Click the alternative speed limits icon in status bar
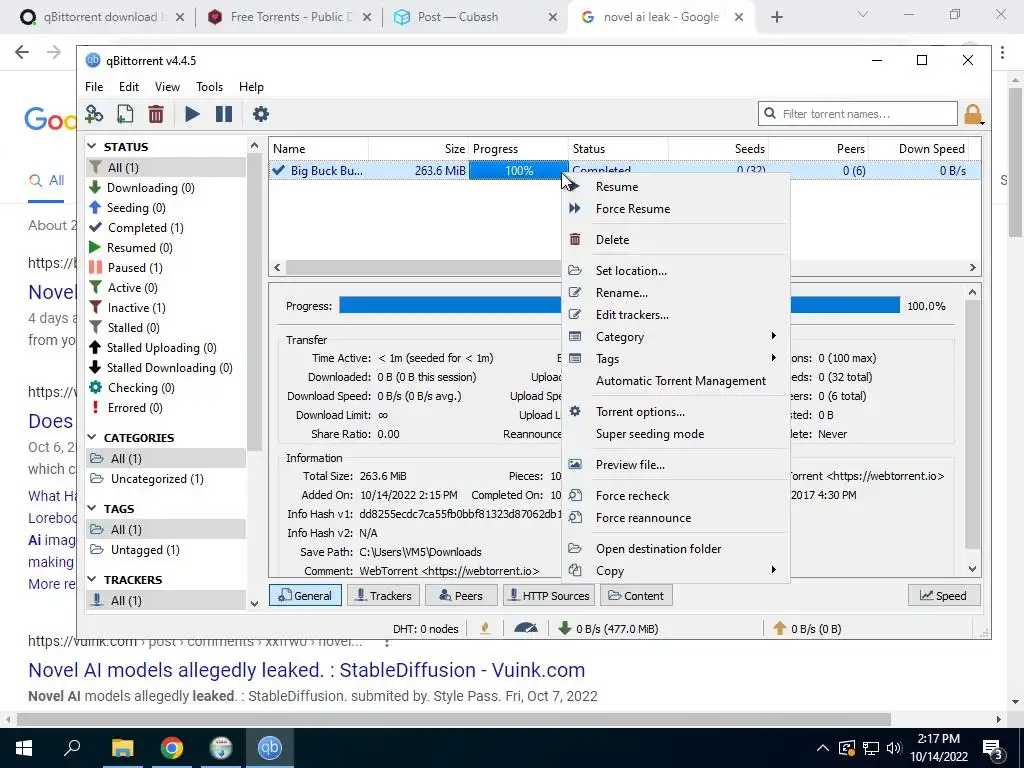Image resolution: width=1024 pixels, height=768 pixels. click(526, 629)
